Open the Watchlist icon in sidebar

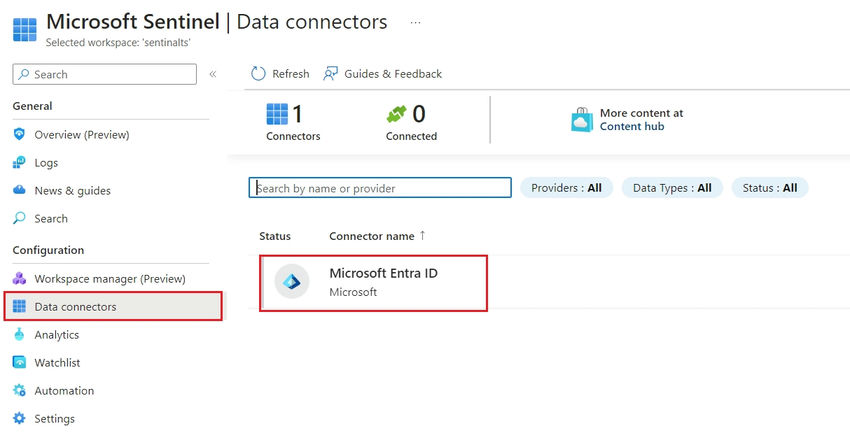click(x=20, y=363)
